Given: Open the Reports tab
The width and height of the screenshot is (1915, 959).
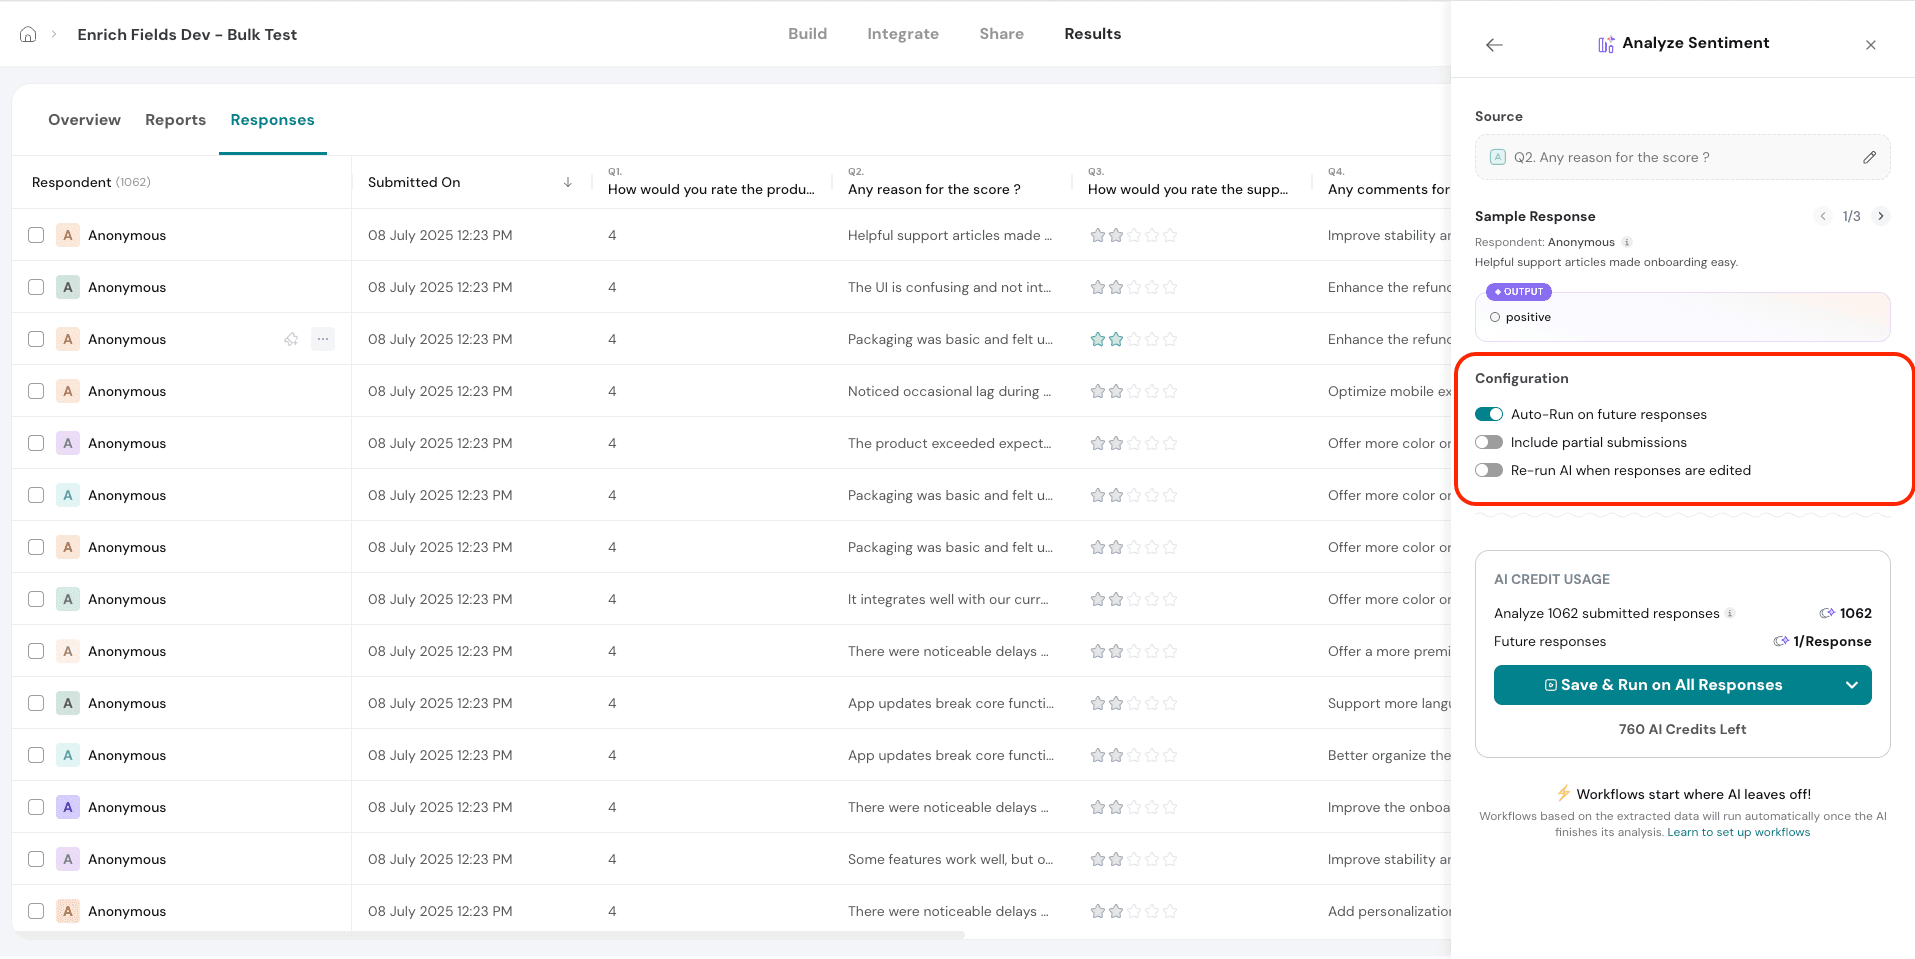Looking at the screenshot, I should coord(175,120).
